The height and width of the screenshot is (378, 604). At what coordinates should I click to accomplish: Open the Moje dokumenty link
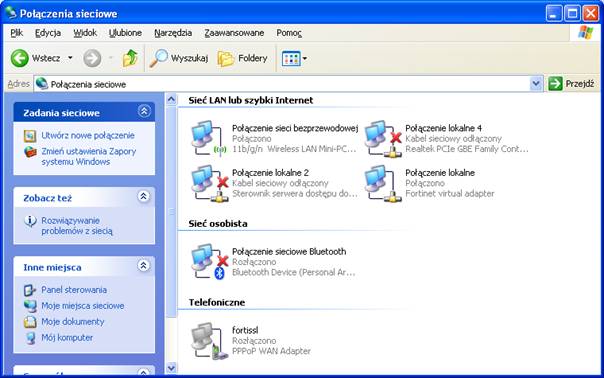coord(73,322)
